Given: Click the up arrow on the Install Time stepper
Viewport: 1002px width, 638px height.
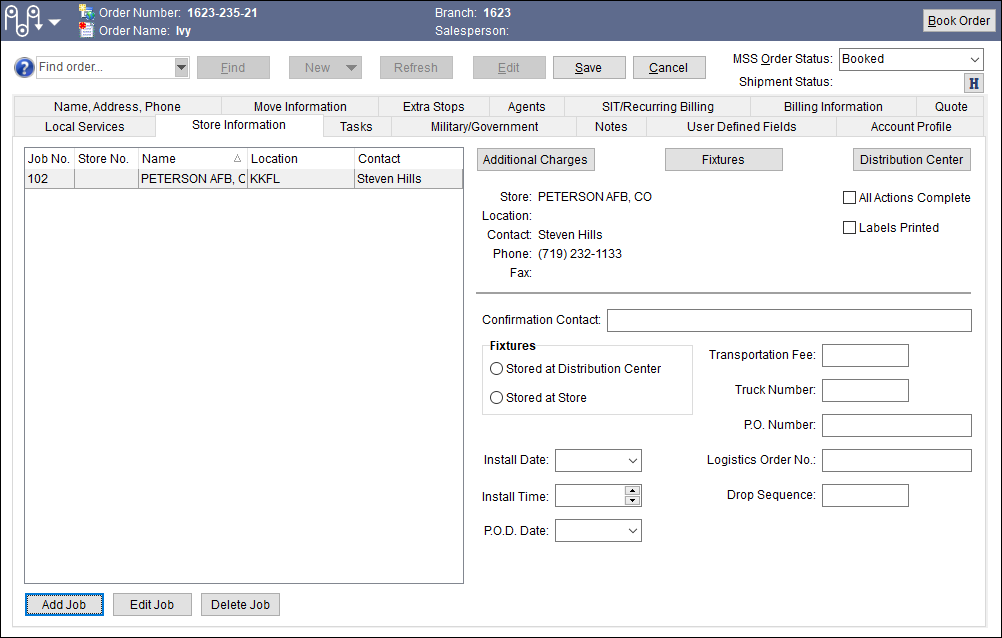Looking at the screenshot, I should pyautogui.click(x=631, y=491).
